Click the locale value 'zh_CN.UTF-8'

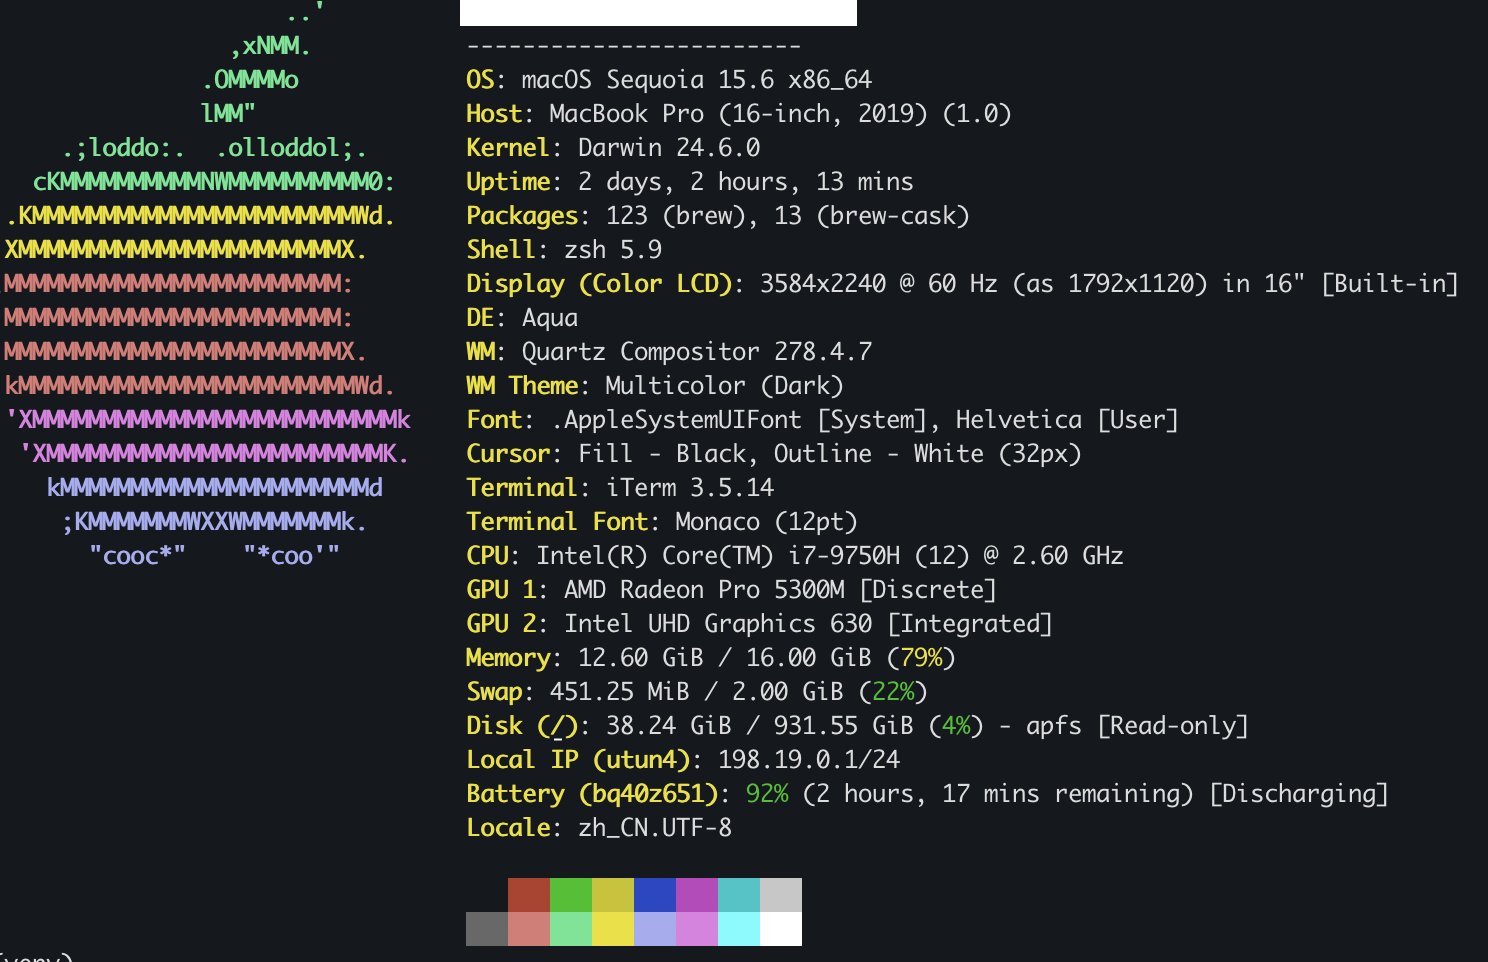pos(655,828)
